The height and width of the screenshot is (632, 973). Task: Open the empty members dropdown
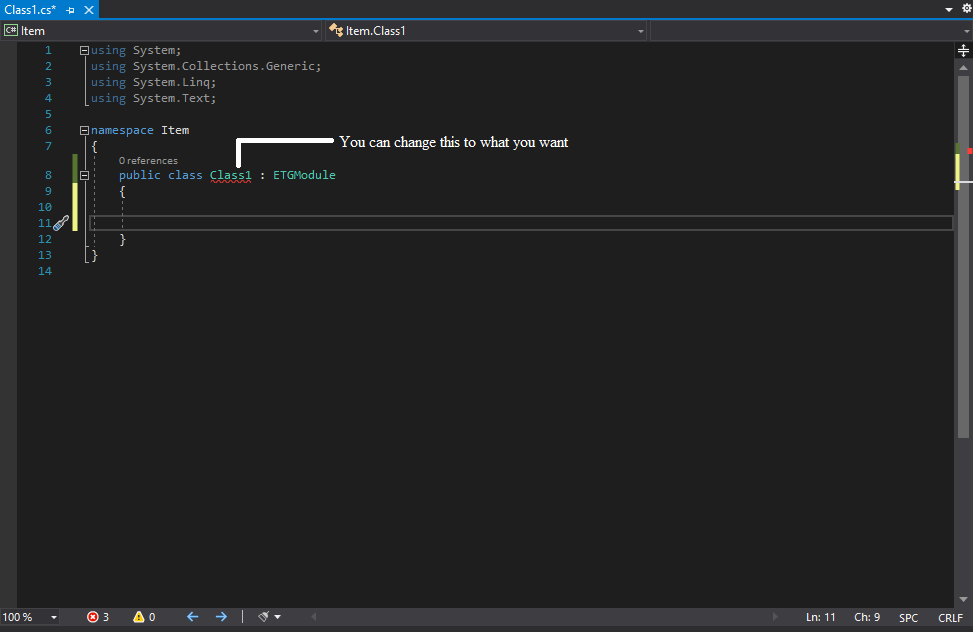(x=811, y=30)
